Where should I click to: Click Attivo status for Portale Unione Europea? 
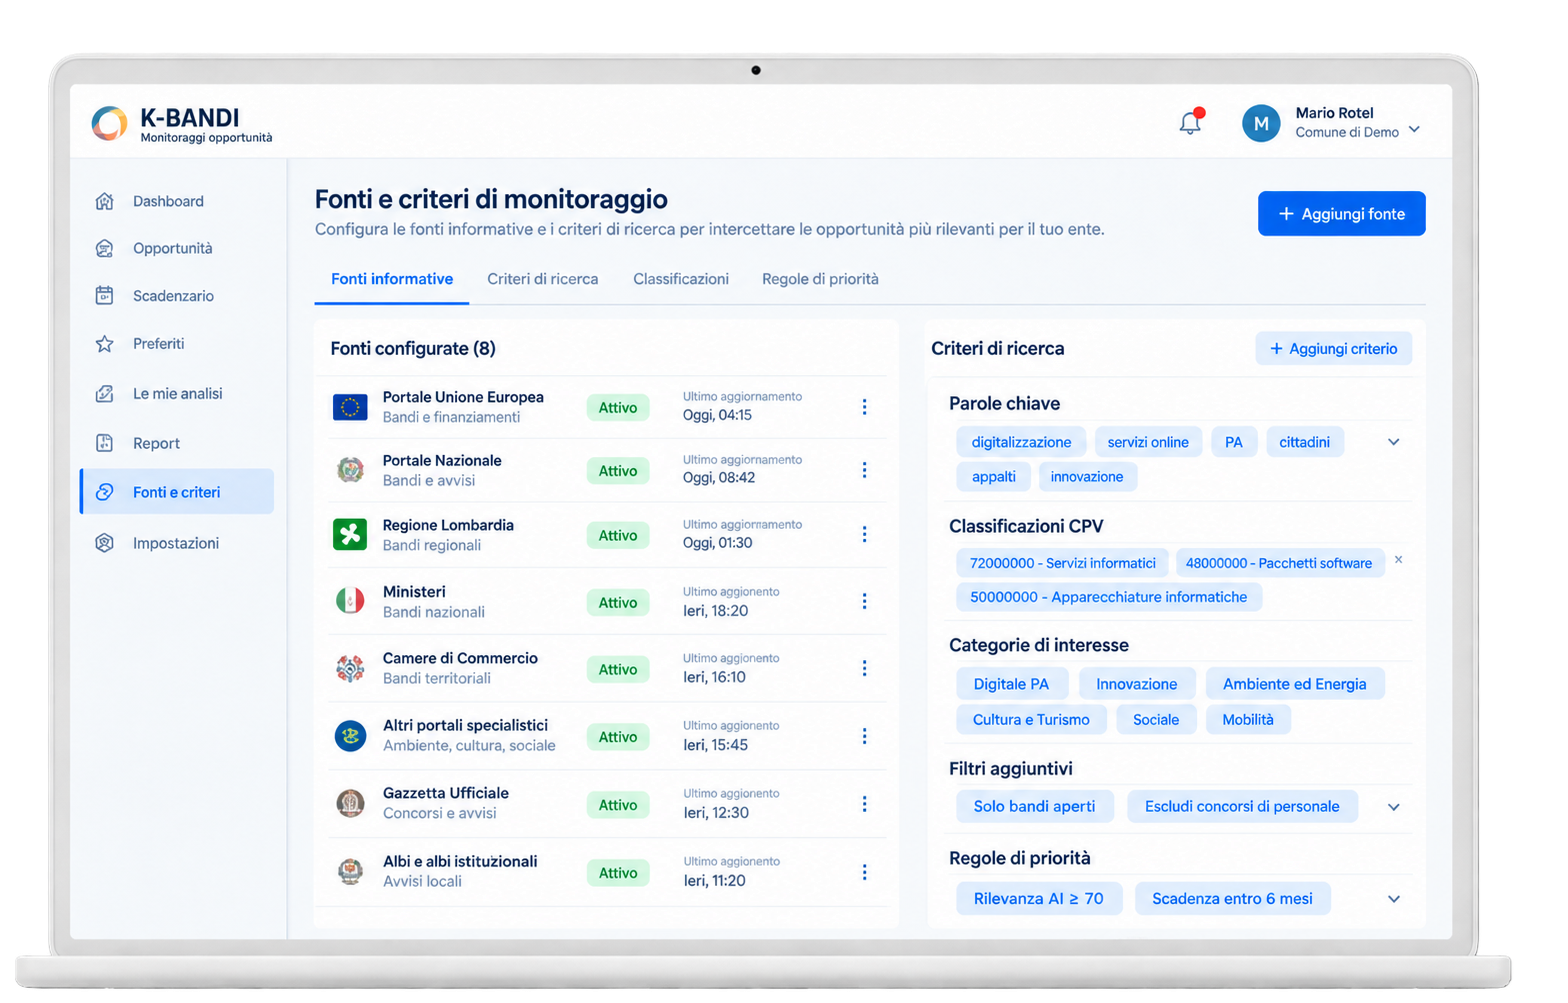[x=618, y=408]
